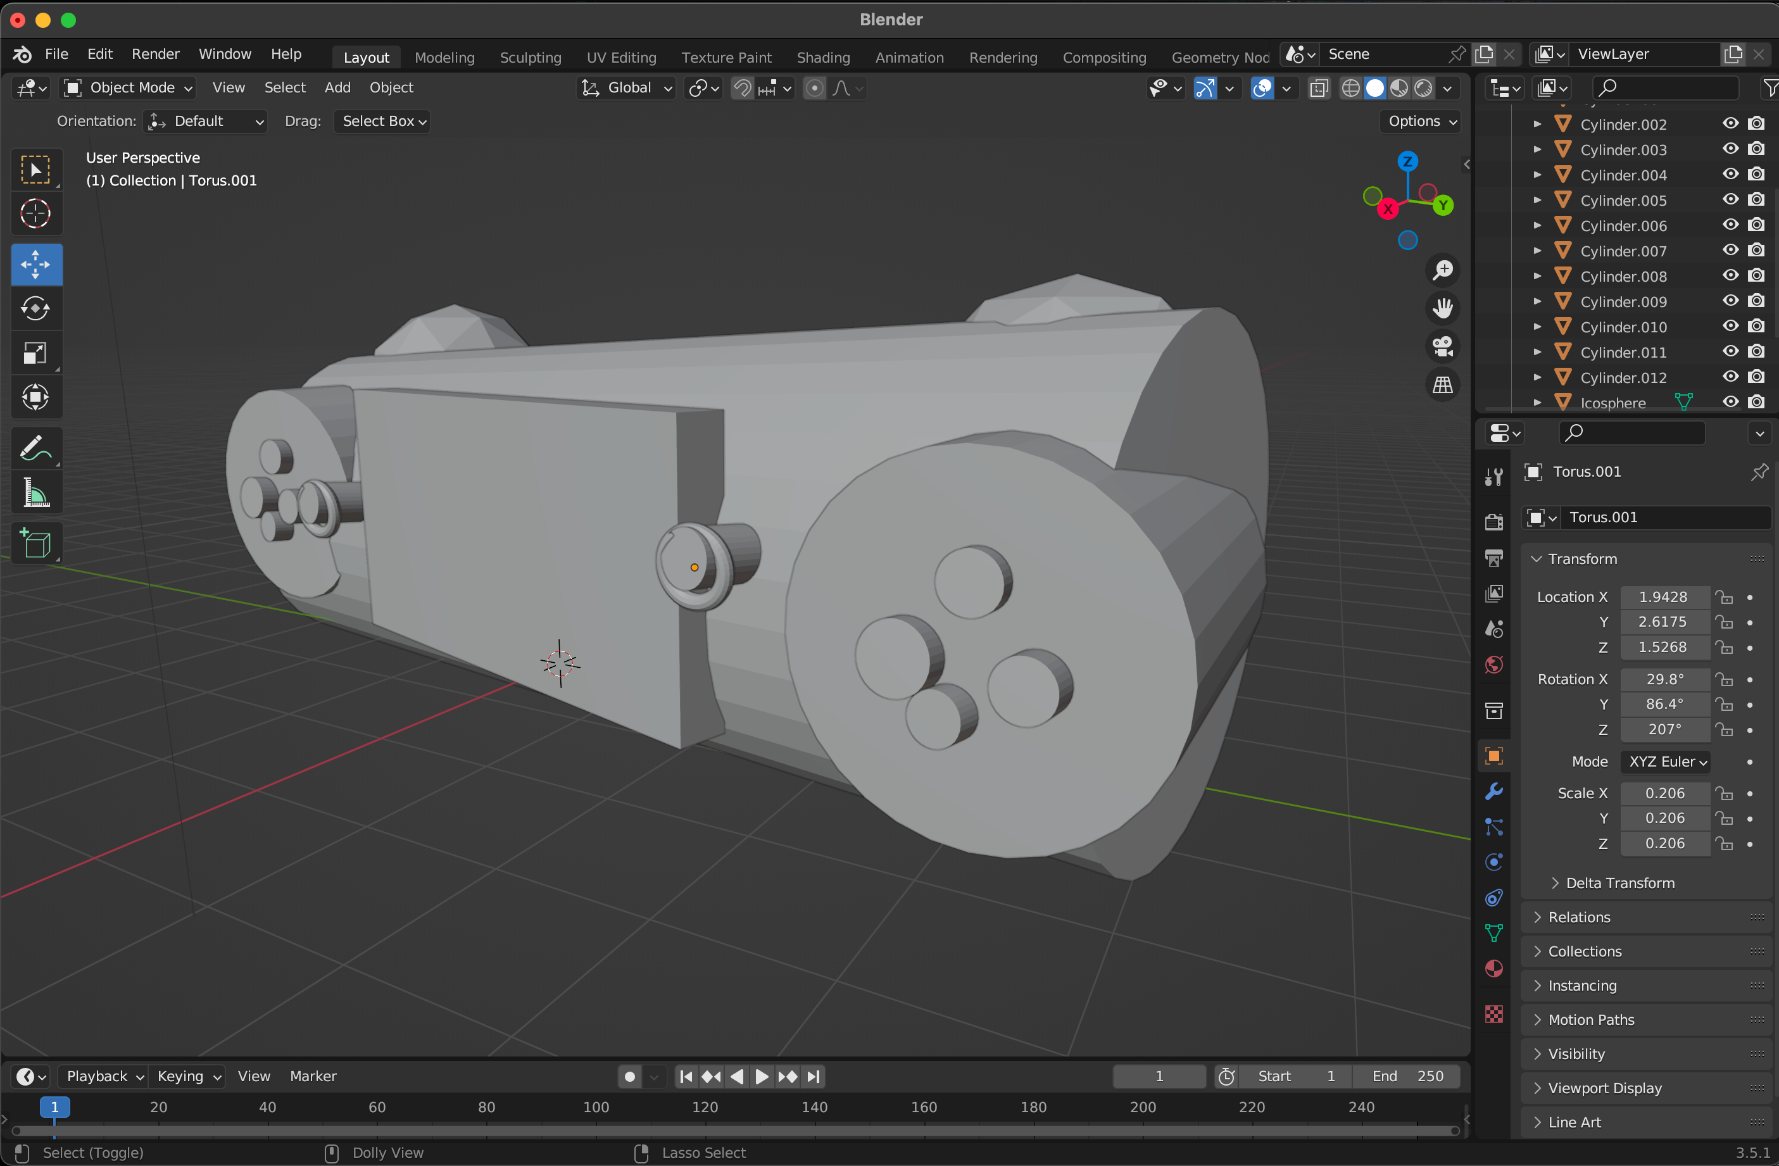Open the Modifiers wrench properties tab
This screenshot has height=1166, width=1779.
point(1494,791)
